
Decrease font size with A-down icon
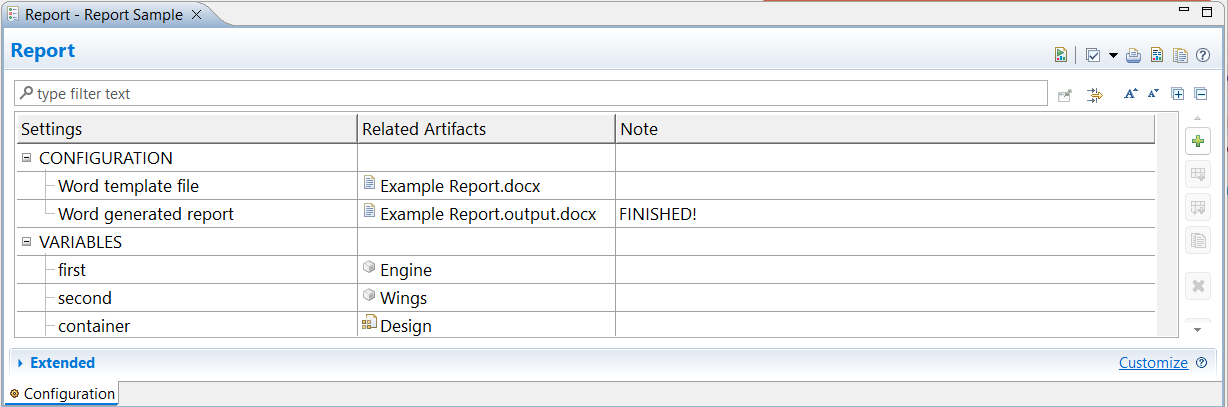point(1153,94)
